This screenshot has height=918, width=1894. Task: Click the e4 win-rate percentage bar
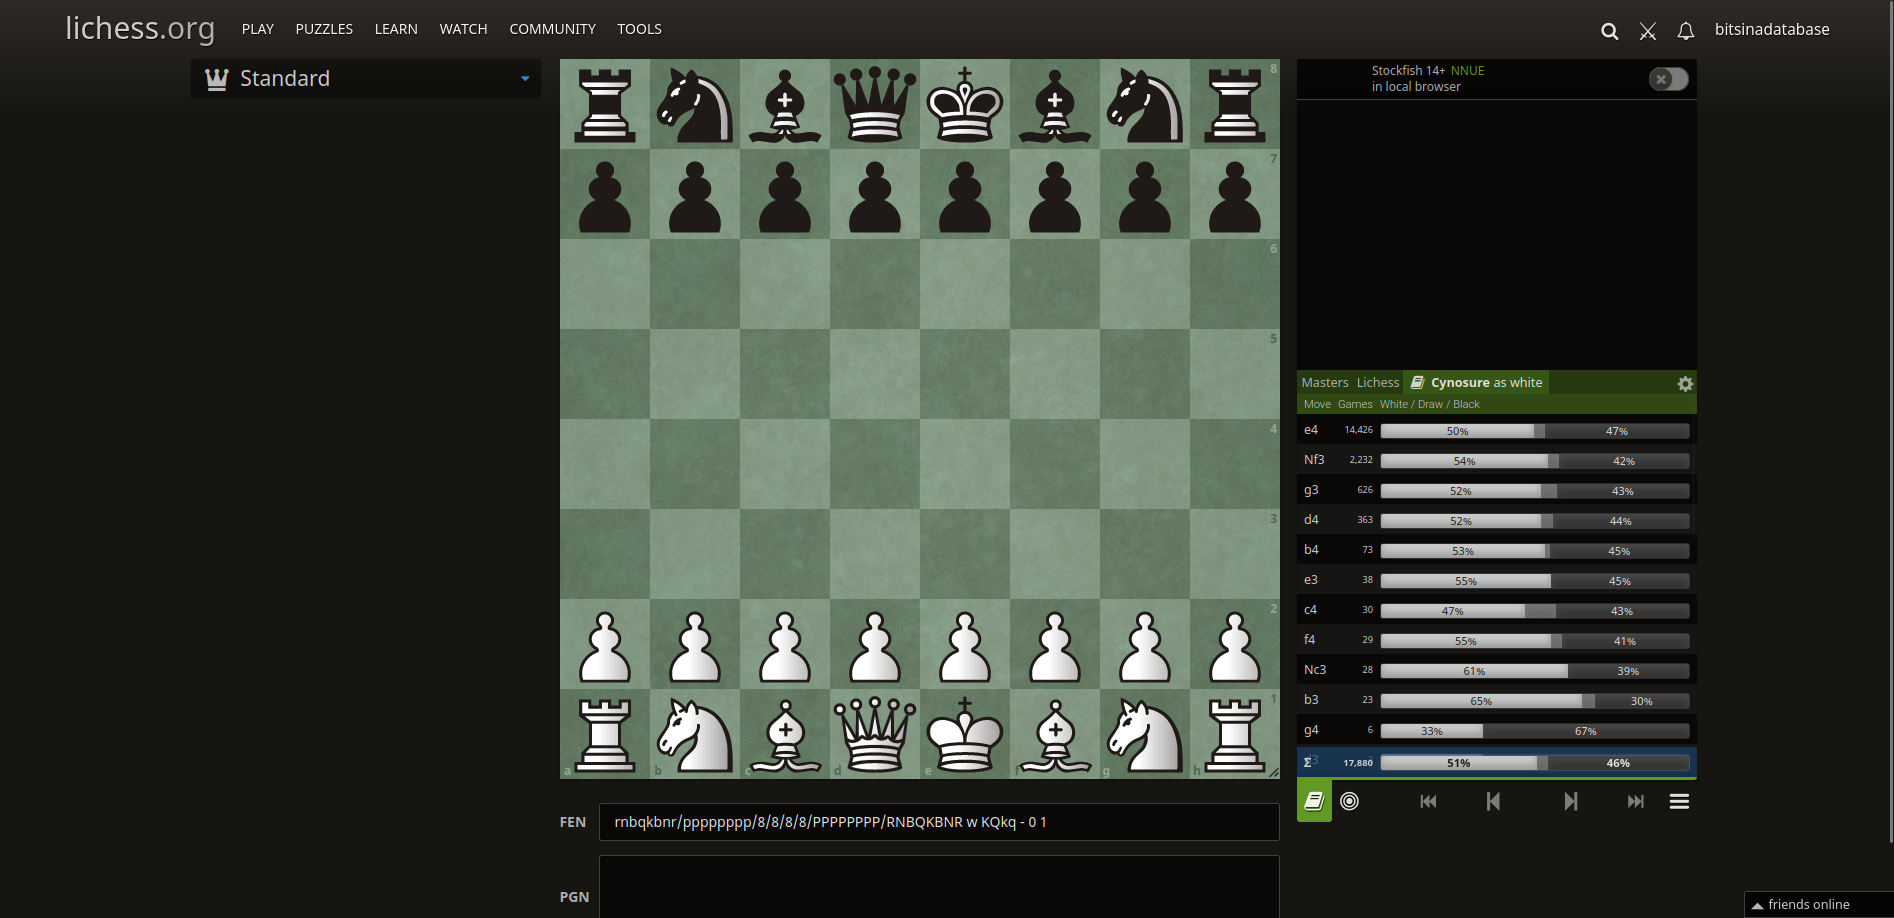1456,430
